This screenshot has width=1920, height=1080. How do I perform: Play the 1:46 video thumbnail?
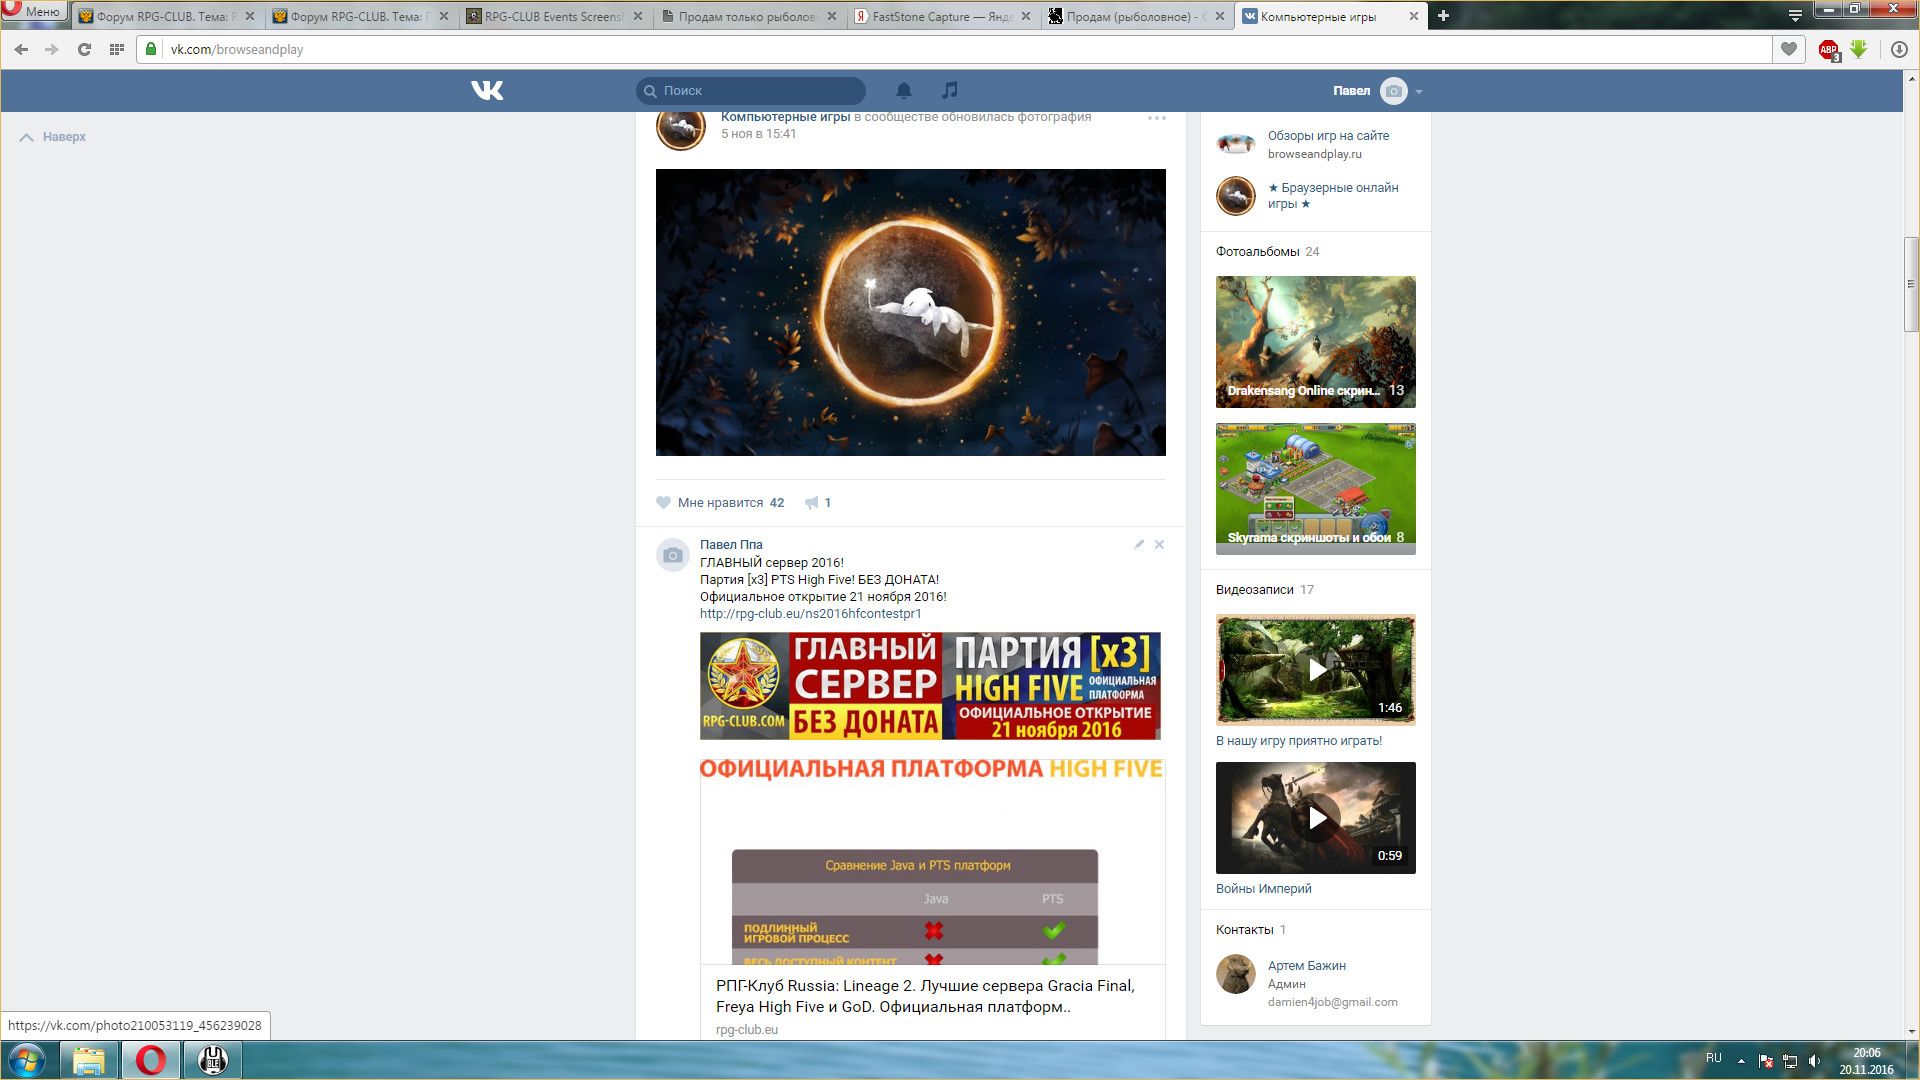1316,669
